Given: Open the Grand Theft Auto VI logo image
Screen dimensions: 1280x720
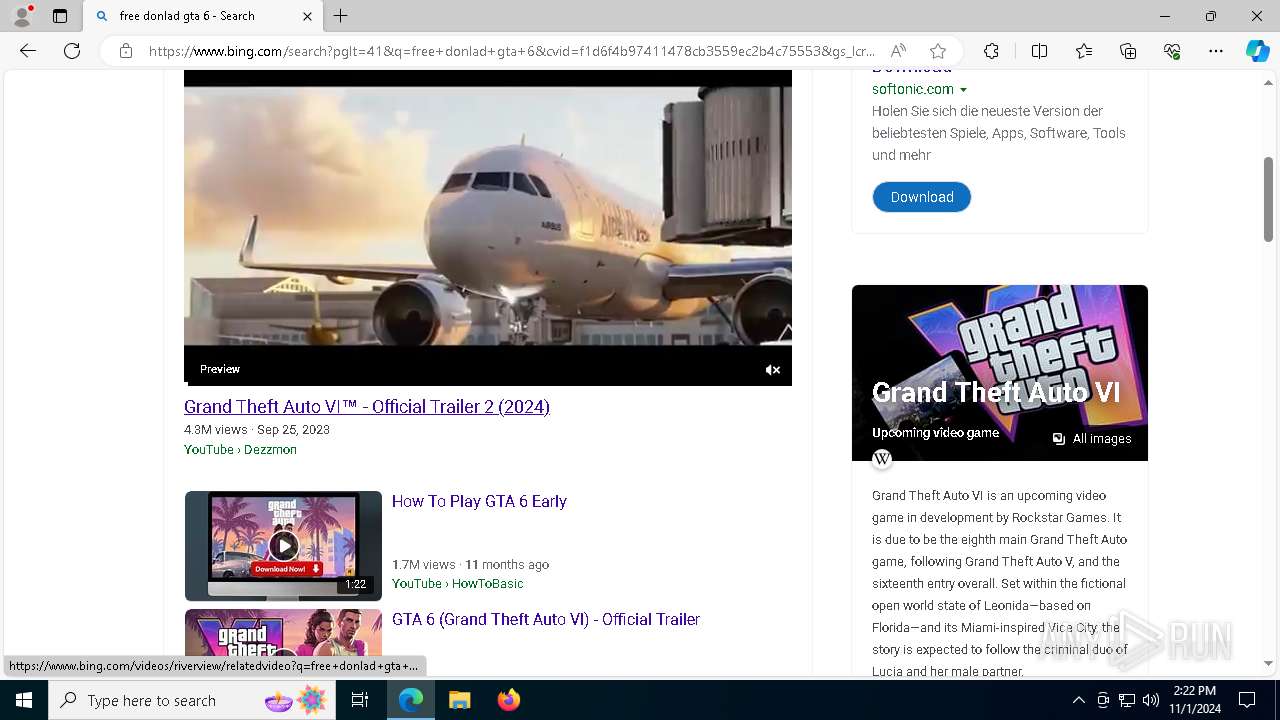Looking at the screenshot, I should pyautogui.click(x=1000, y=372).
